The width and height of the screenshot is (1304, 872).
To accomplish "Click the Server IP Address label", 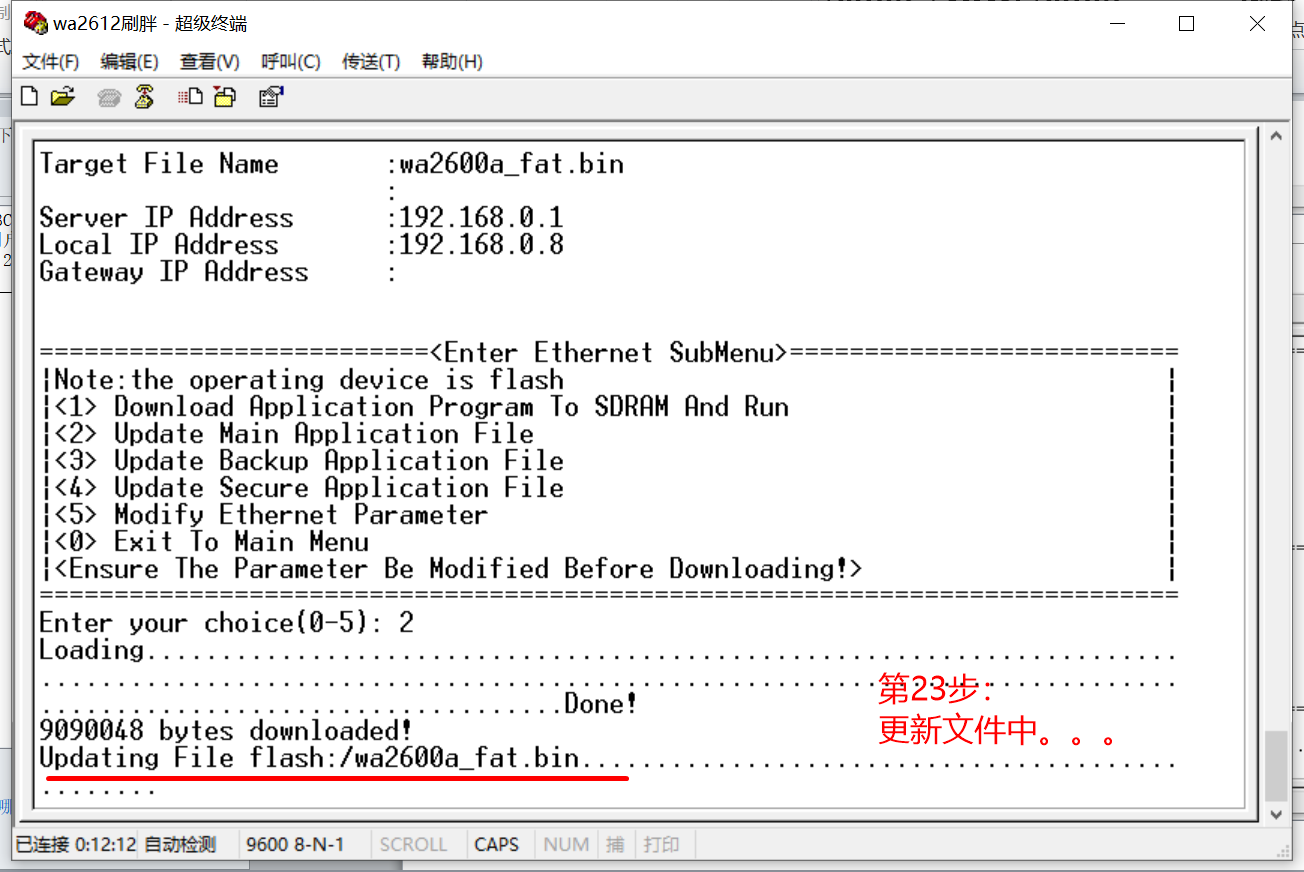I will [x=166, y=218].
